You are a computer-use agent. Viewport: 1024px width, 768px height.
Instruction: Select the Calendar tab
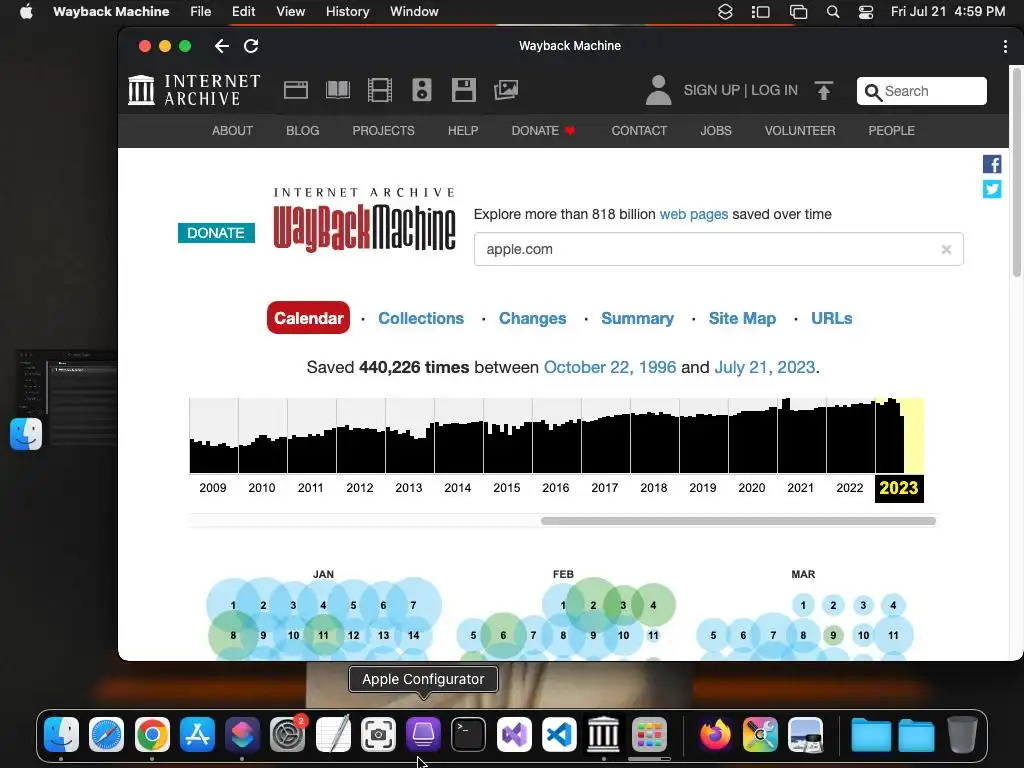point(308,318)
